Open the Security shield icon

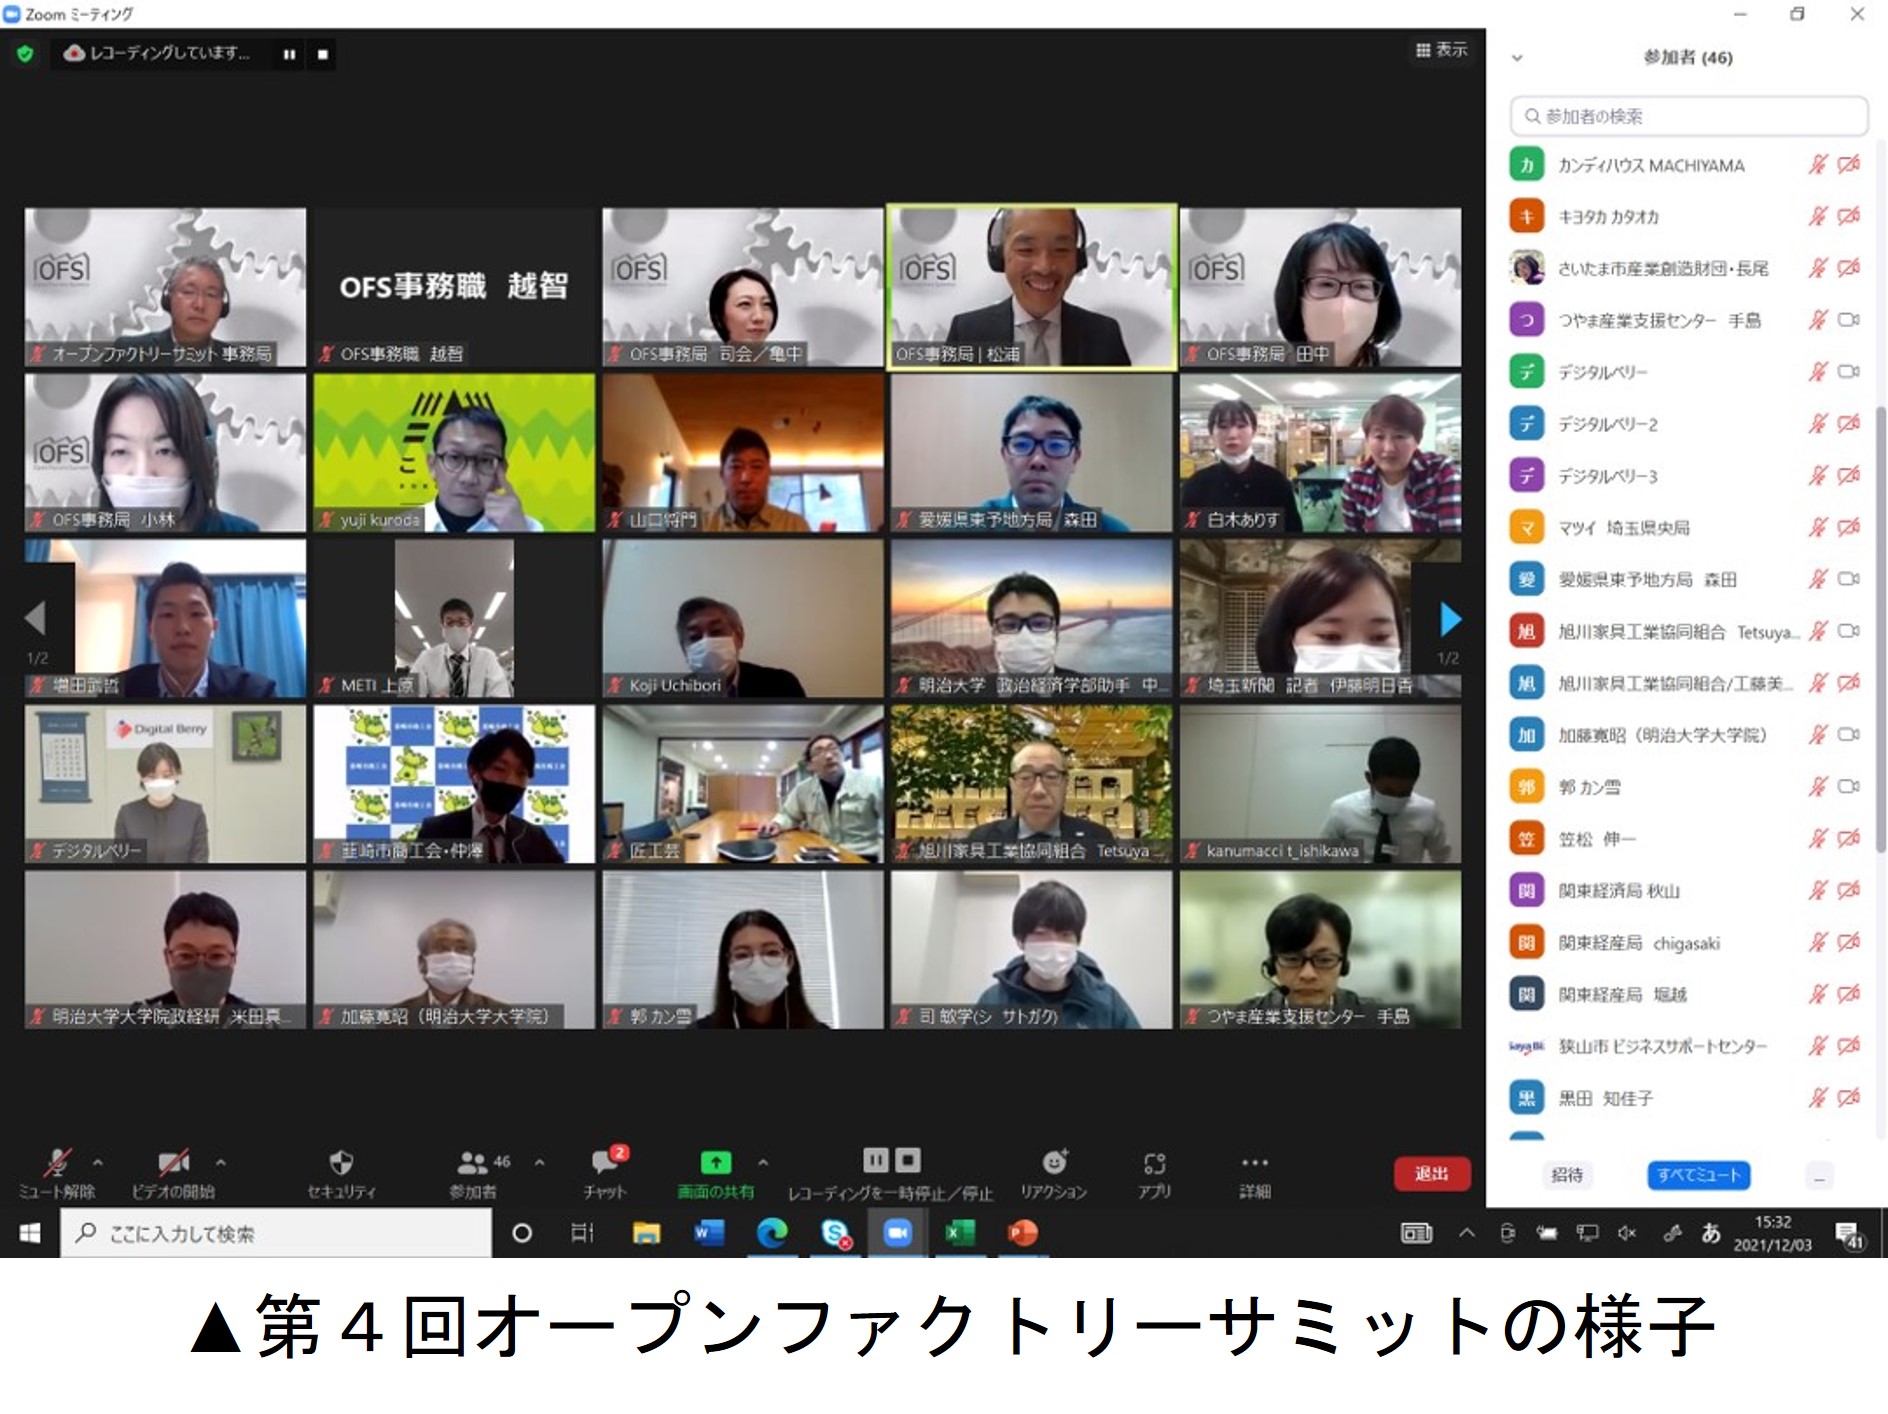tap(341, 1163)
